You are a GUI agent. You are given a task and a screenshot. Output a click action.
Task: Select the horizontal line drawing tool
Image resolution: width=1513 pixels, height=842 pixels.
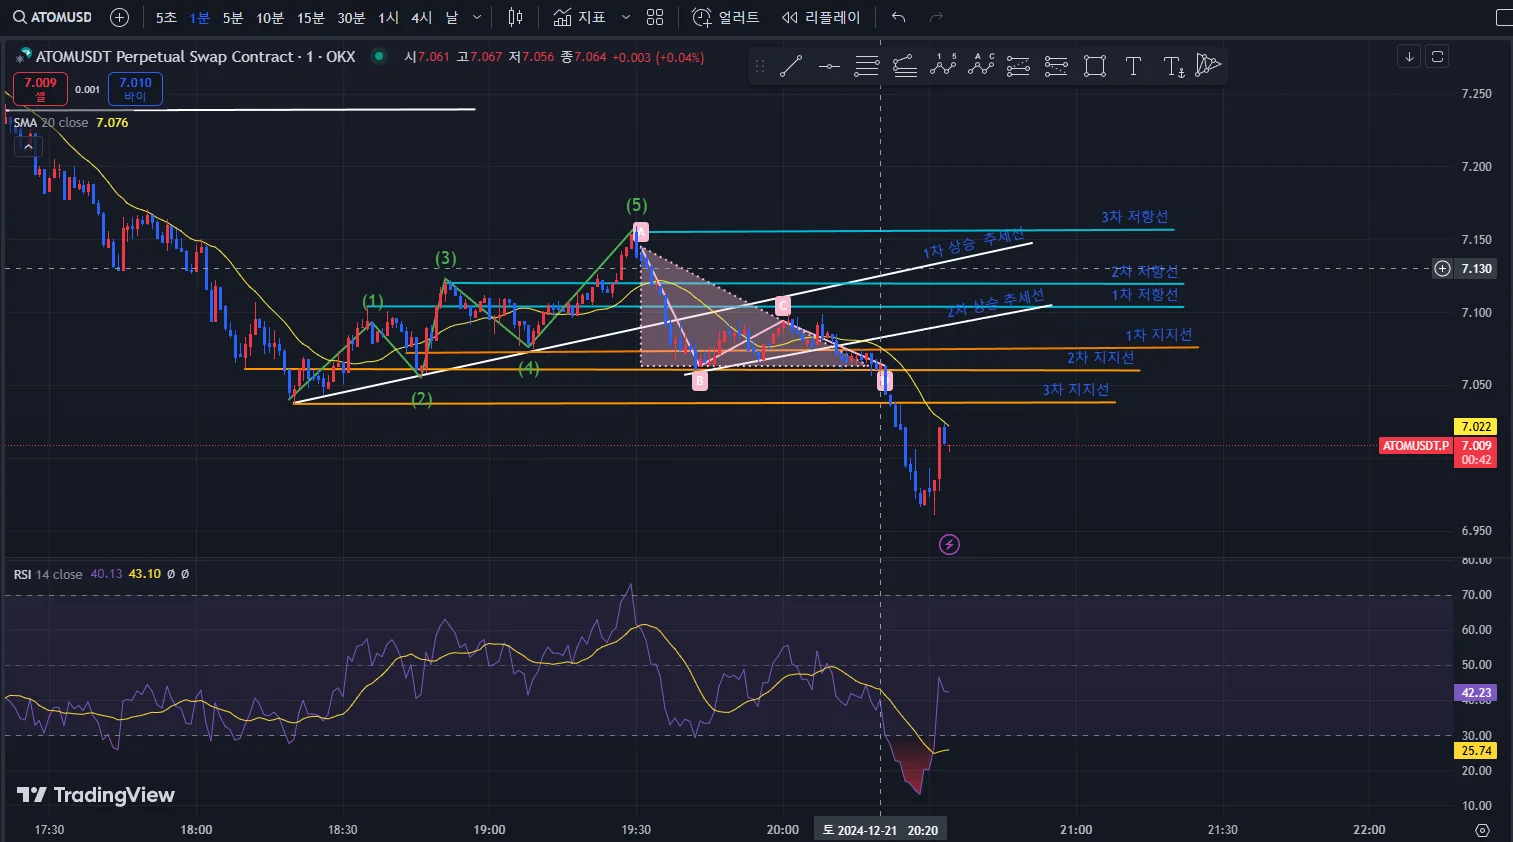coord(829,66)
